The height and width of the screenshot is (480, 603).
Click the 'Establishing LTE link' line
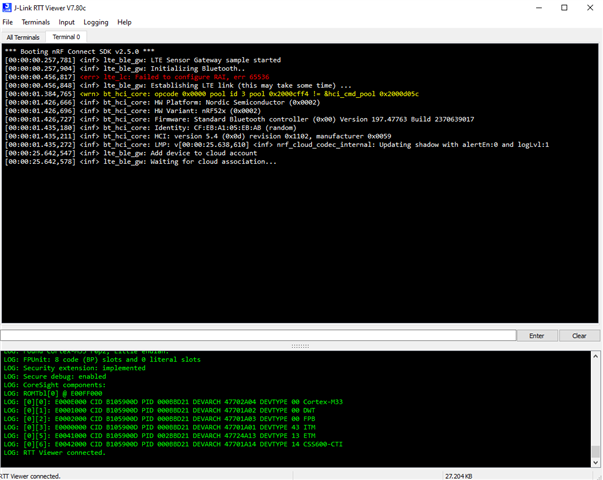tap(178, 85)
